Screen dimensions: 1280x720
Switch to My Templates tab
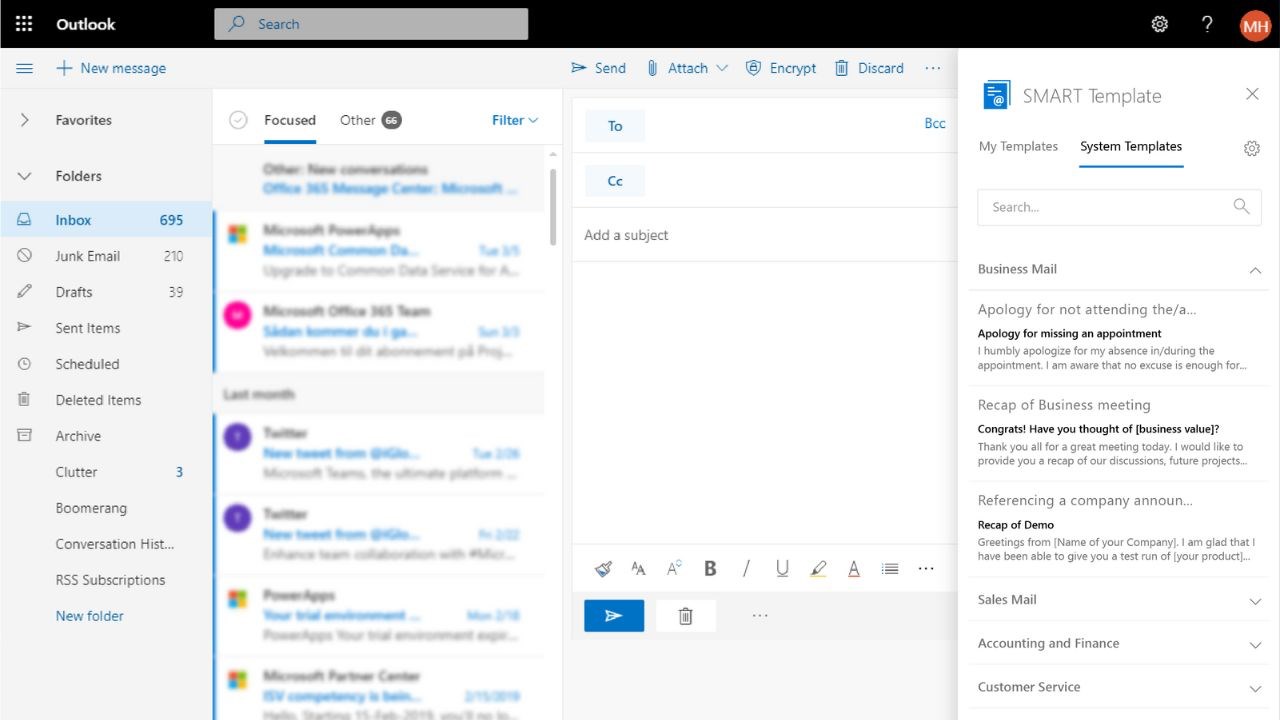click(x=1018, y=146)
